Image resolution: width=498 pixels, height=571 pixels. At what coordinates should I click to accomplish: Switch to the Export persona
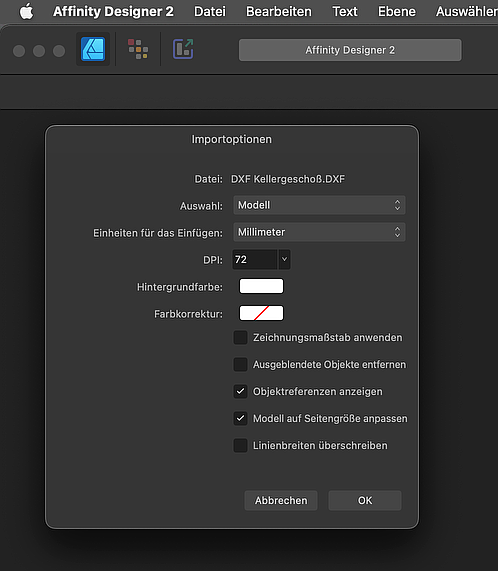pos(183,49)
